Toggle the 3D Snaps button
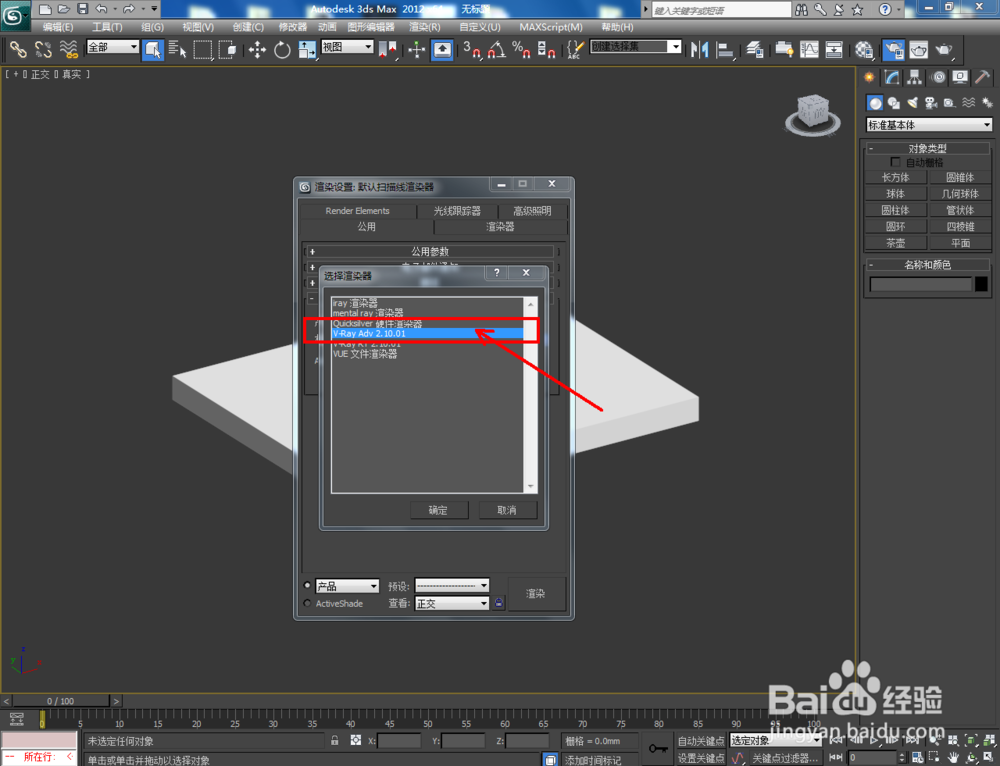The image size is (1000, 766). point(472,49)
